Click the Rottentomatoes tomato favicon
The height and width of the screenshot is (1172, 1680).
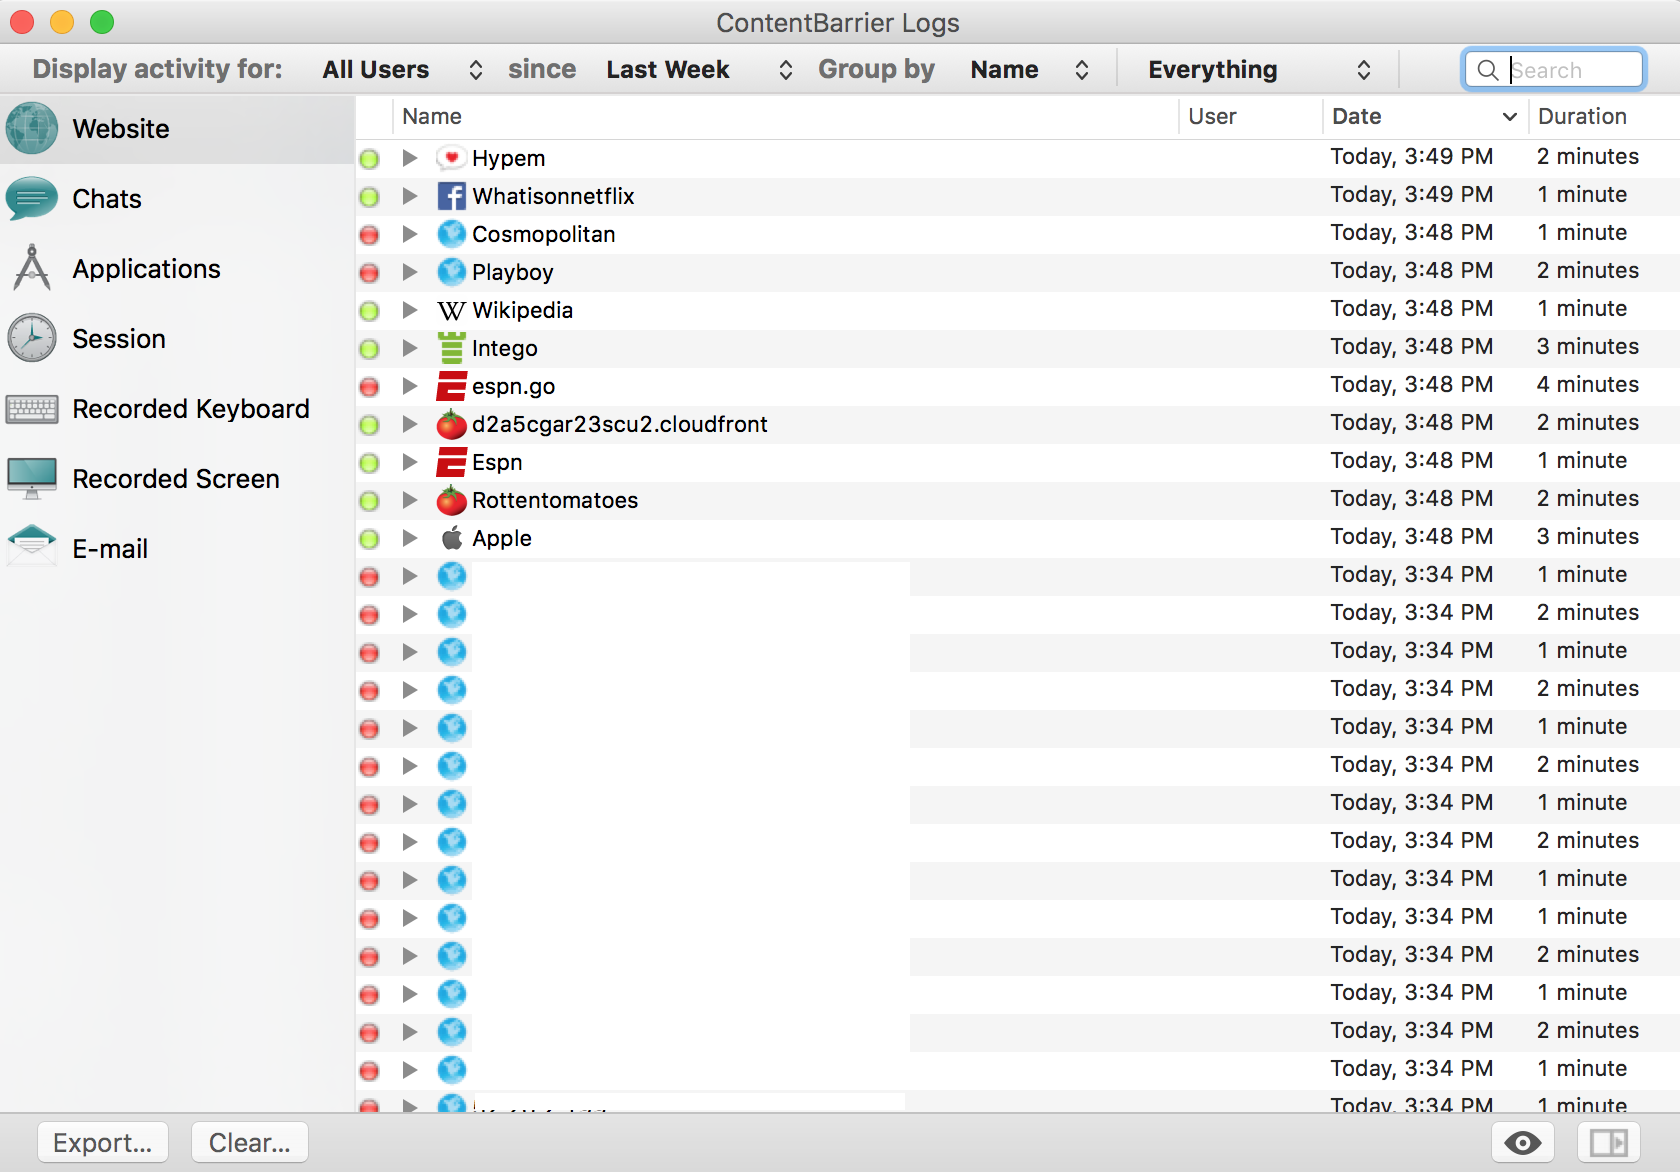pyautogui.click(x=452, y=500)
